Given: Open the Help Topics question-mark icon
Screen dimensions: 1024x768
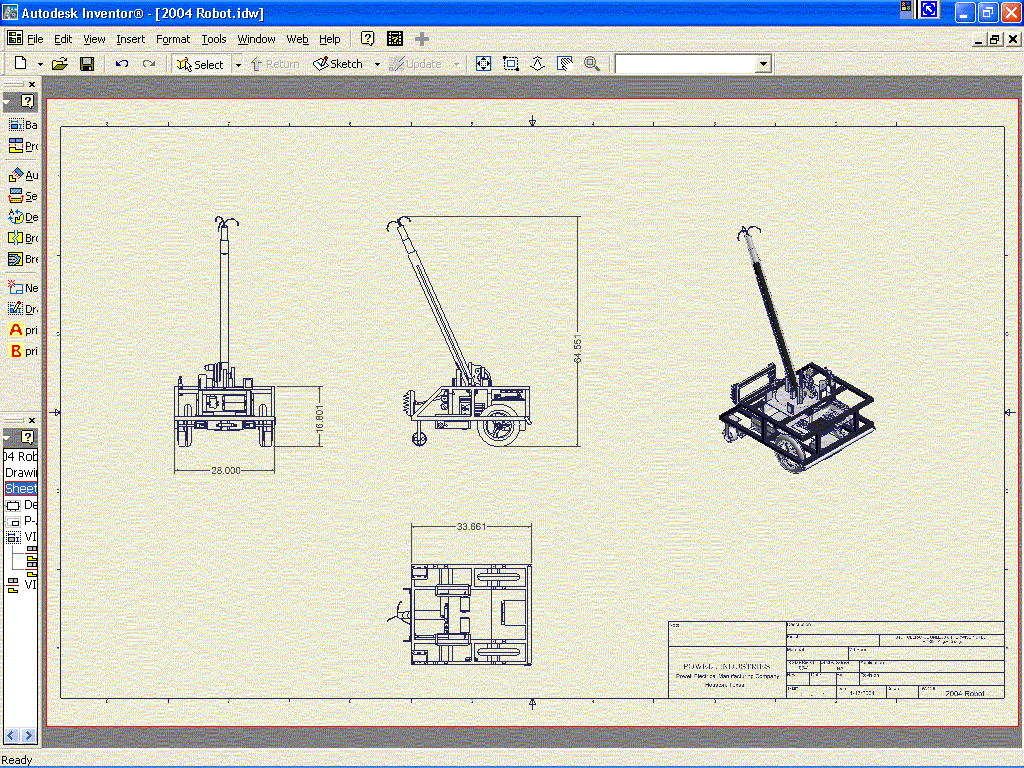Looking at the screenshot, I should point(368,39).
